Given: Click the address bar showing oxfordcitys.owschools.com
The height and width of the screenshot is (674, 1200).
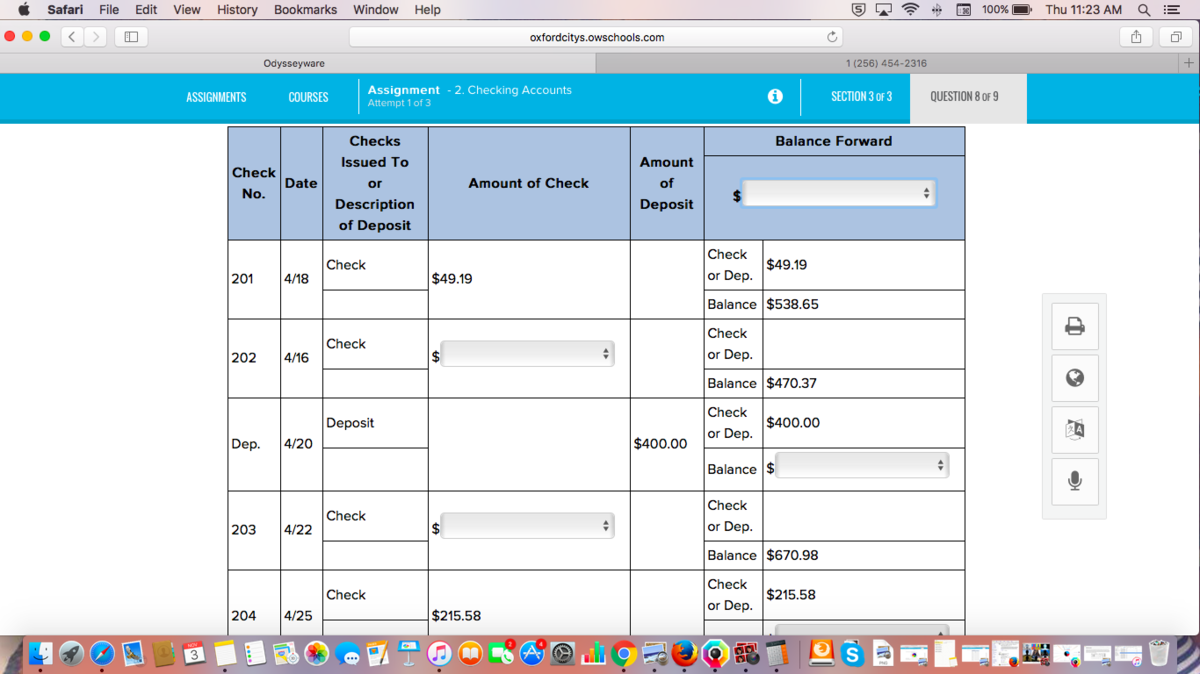Looking at the screenshot, I should [x=596, y=37].
